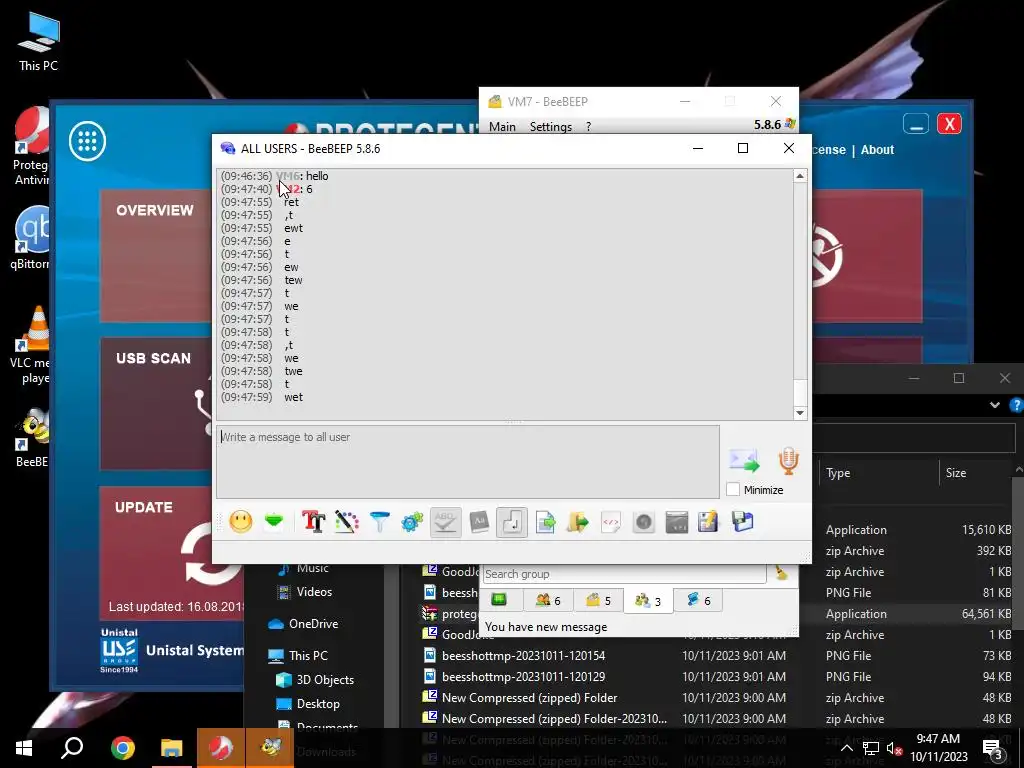Select file beesshottmp-20231011-120154
This screenshot has height=768, width=1024.
coord(523,656)
